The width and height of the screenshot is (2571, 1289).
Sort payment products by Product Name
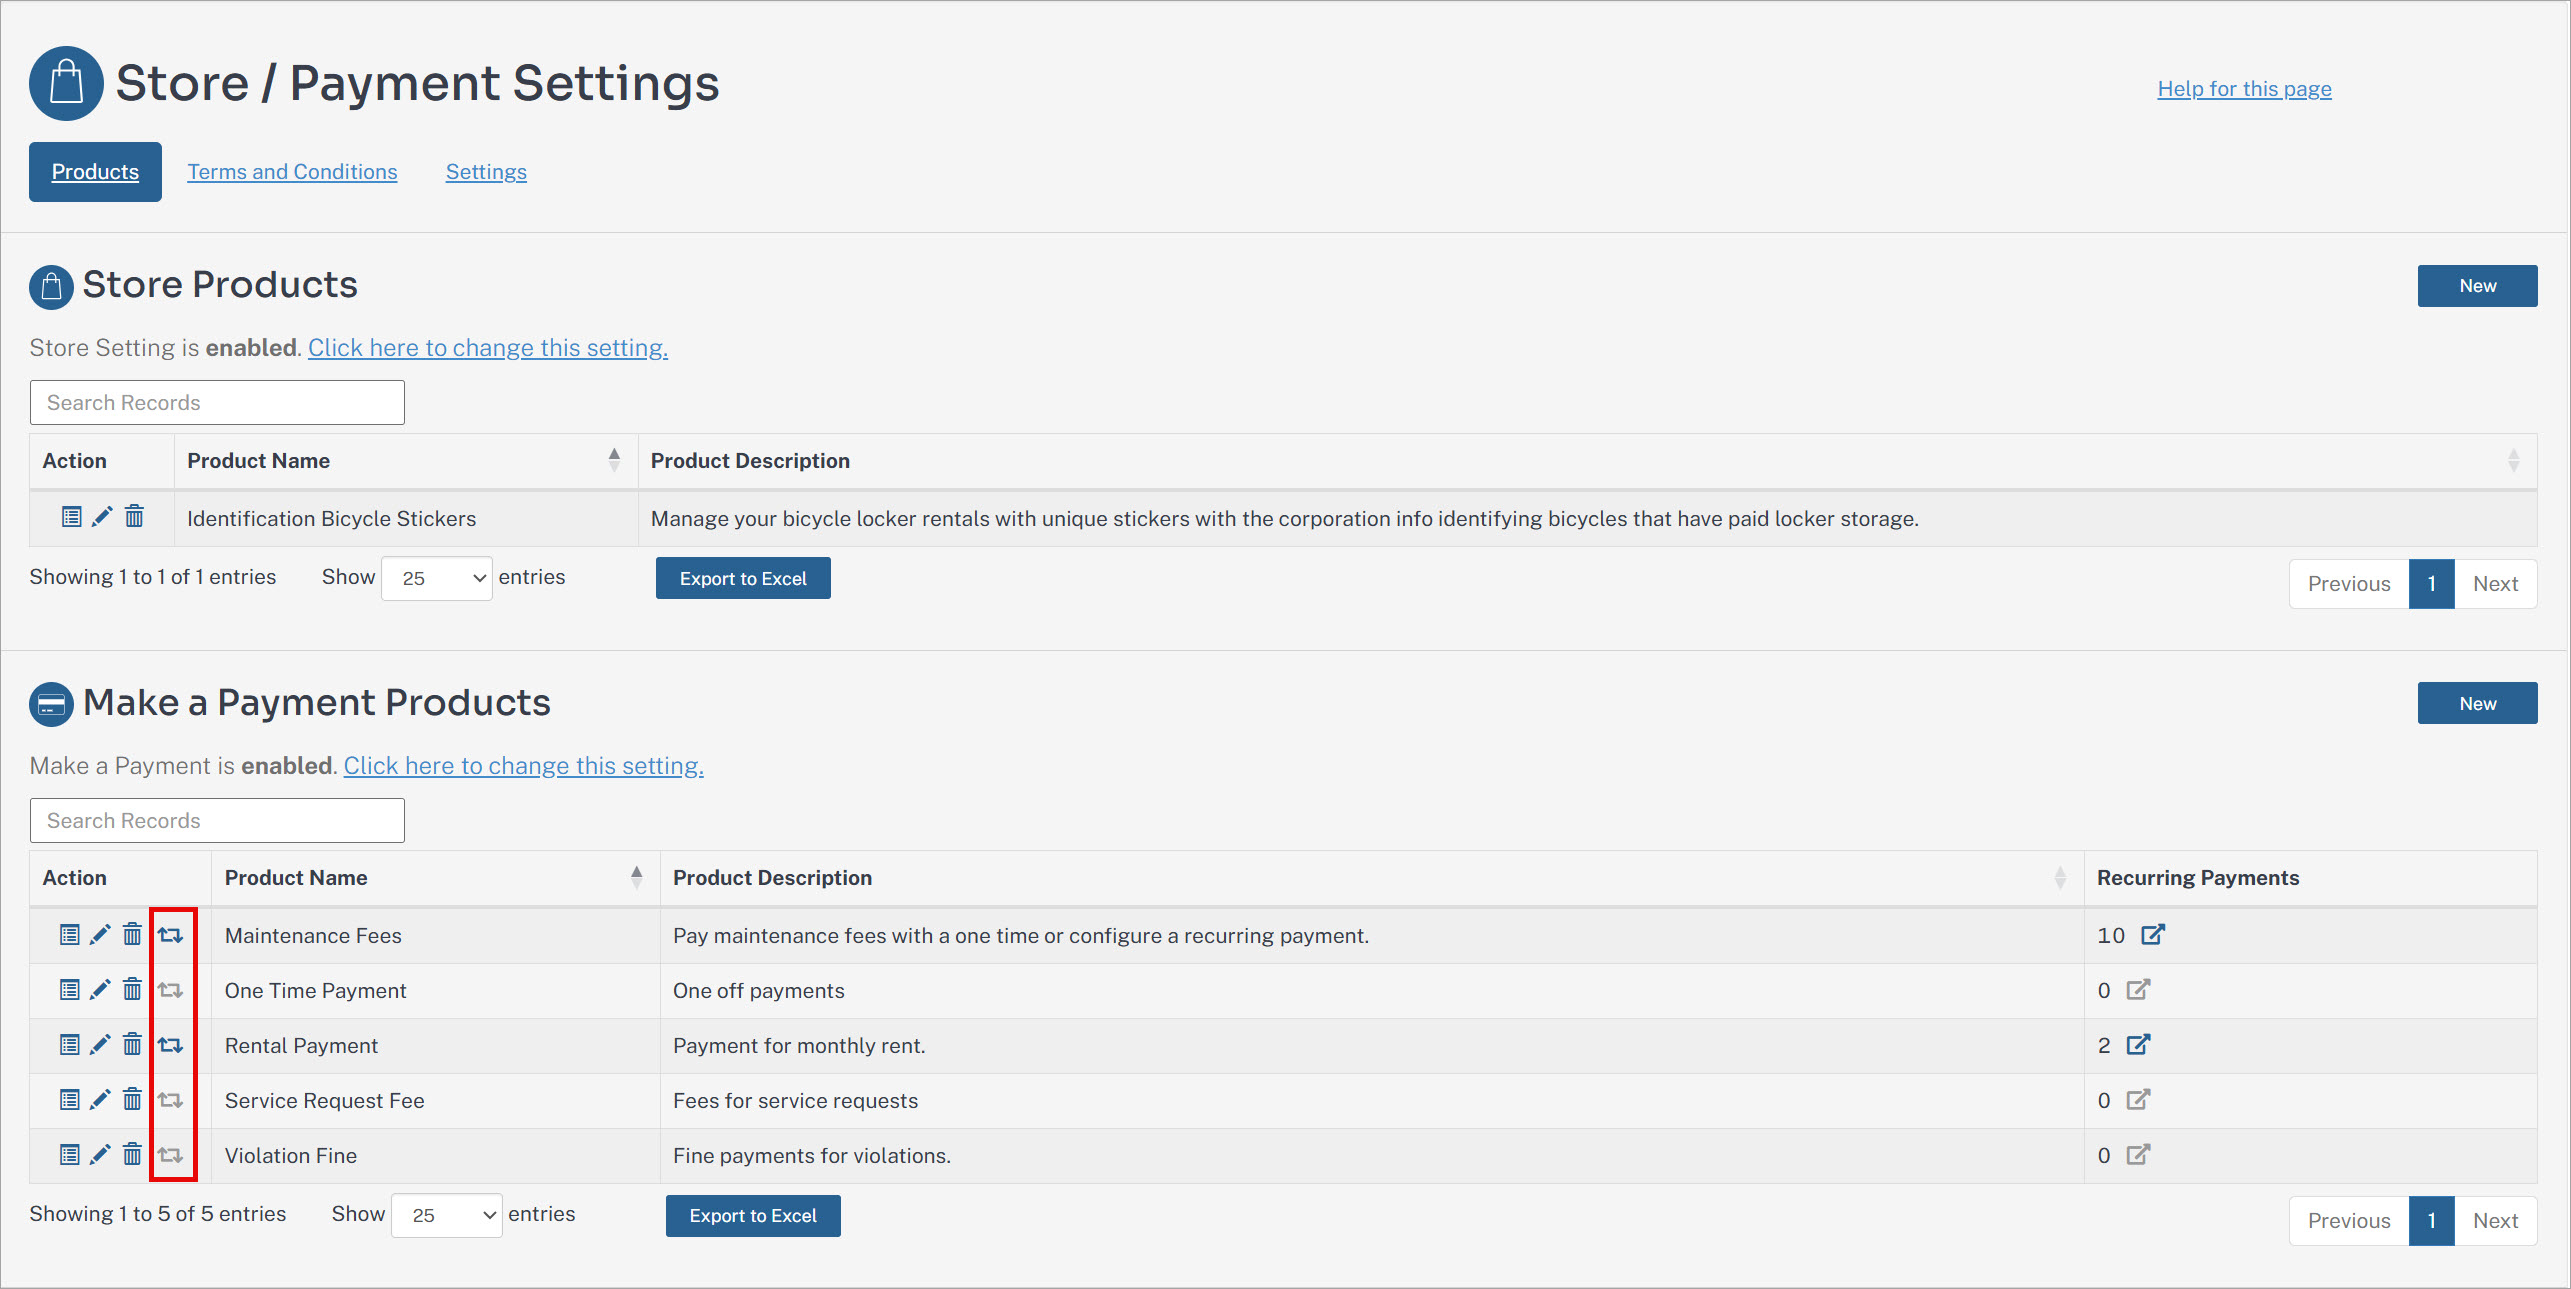coord(435,878)
